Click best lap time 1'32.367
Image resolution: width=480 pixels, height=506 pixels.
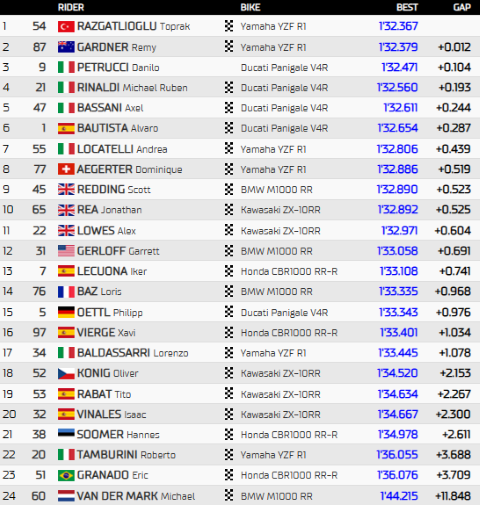click(398, 26)
